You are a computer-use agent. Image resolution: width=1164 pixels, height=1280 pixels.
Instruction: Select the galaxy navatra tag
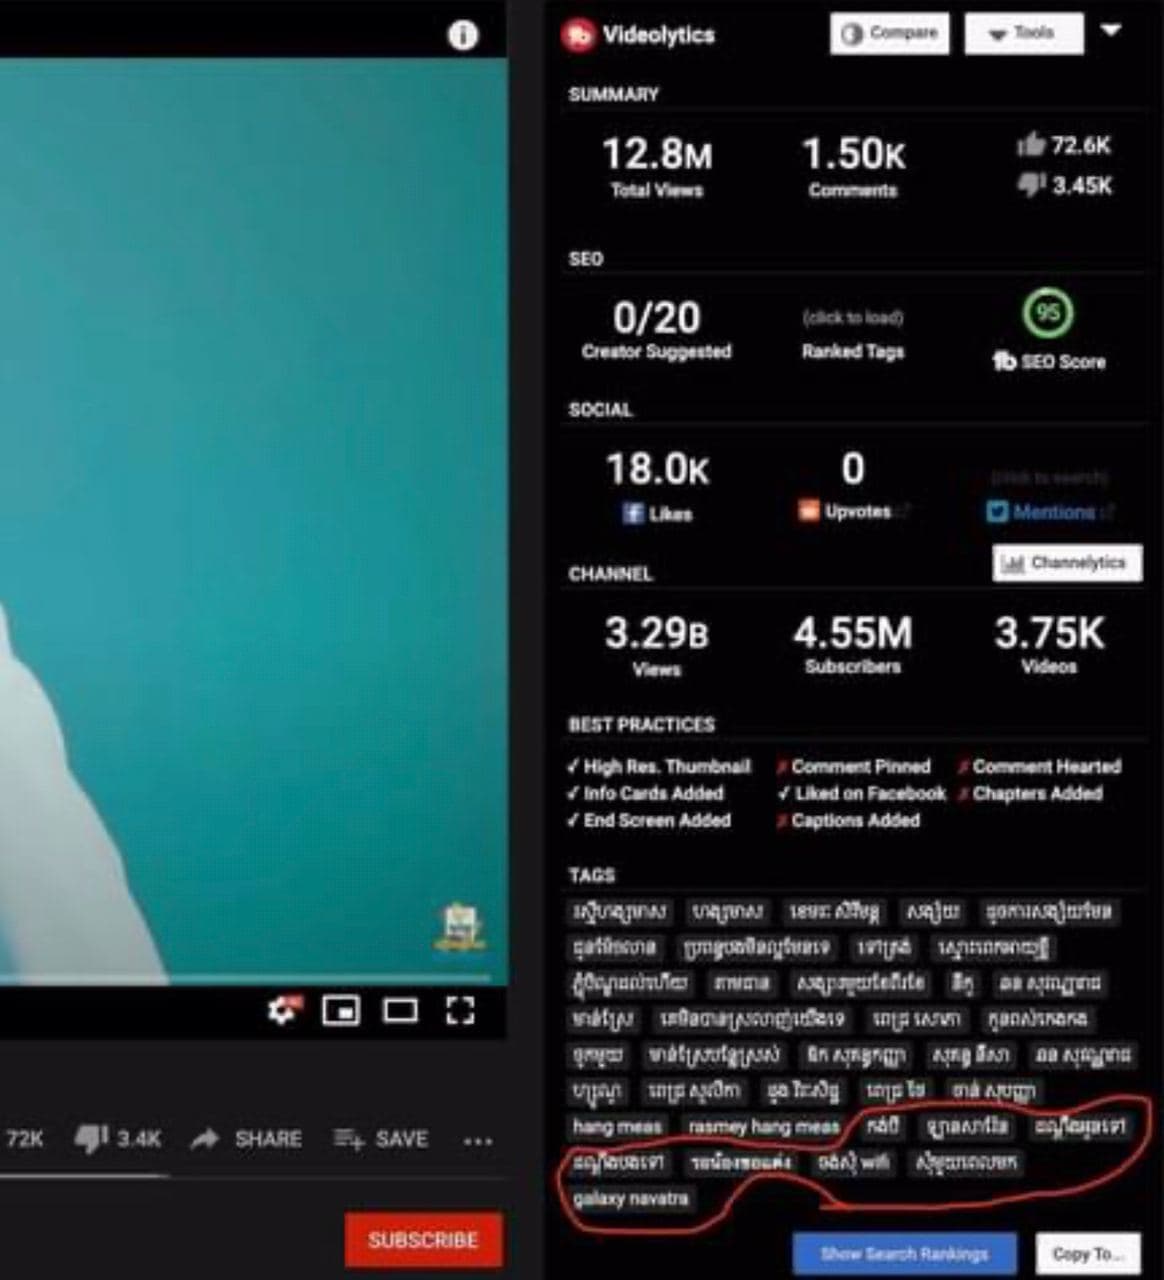[x=631, y=1198]
